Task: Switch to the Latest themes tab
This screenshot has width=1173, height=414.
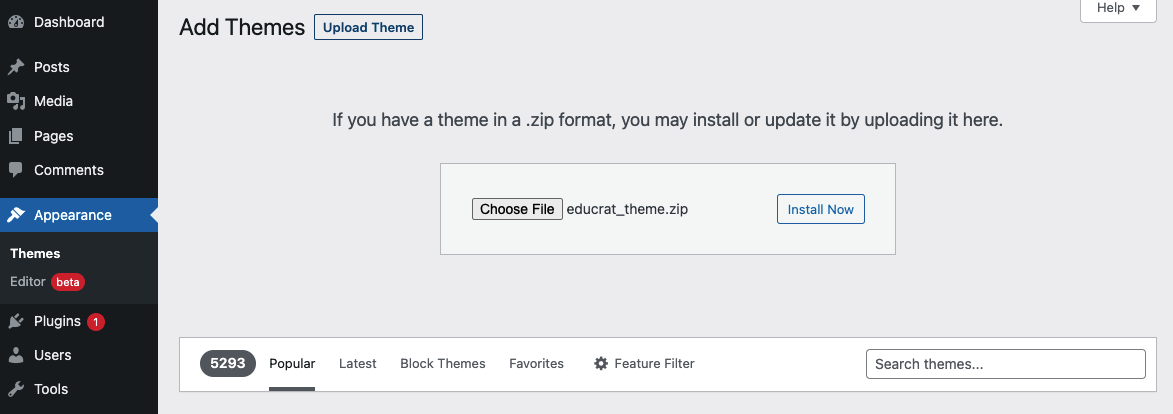Action: pos(358,364)
